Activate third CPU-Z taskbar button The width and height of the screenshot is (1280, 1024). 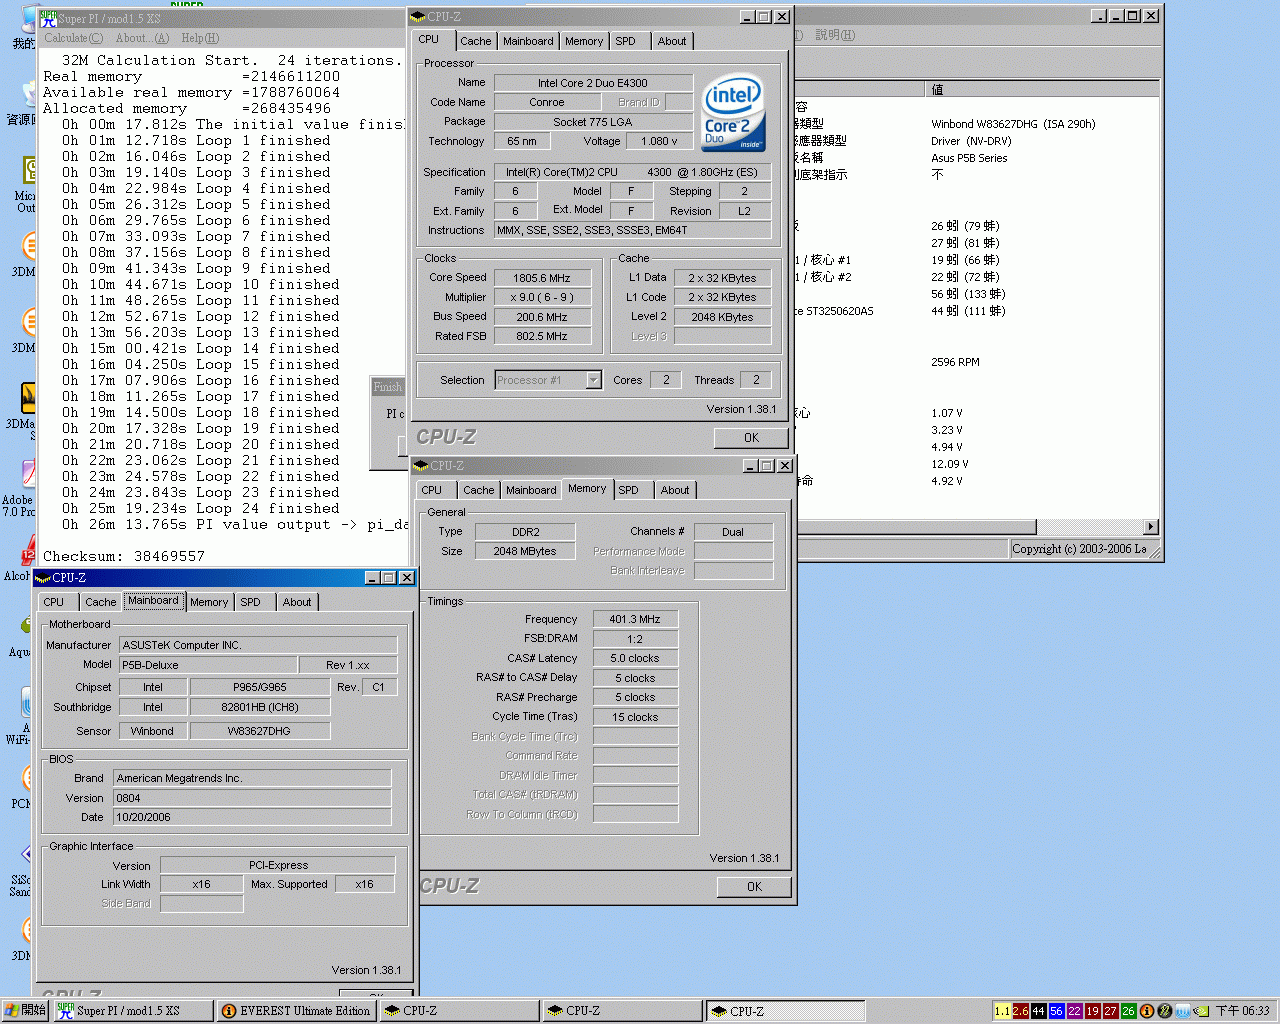click(x=785, y=1011)
